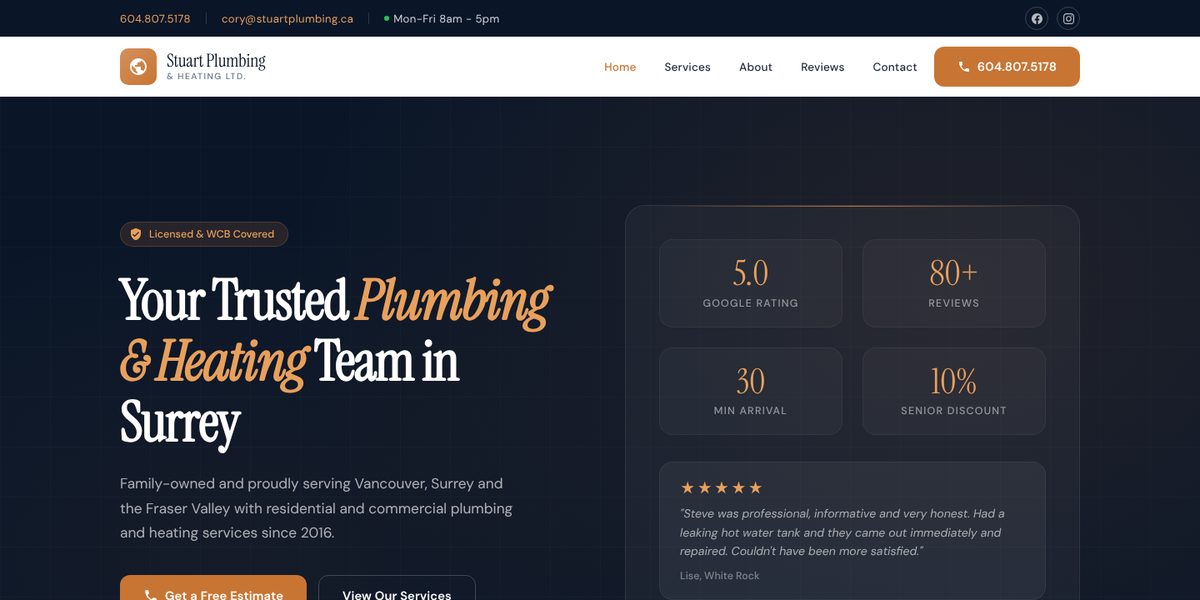Click the 5.0 Google Rating stat card
This screenshot has width=1200, height=600.
pyautogui.click(x=750, y=283)
